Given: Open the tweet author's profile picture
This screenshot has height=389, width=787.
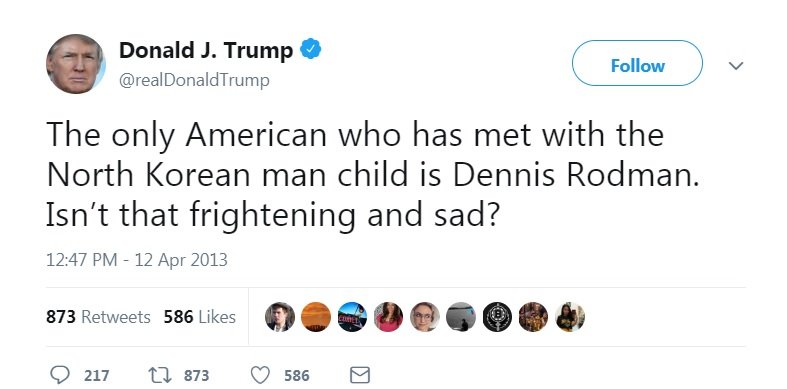Looking at the screenshot, I should [x=76, y=64].
